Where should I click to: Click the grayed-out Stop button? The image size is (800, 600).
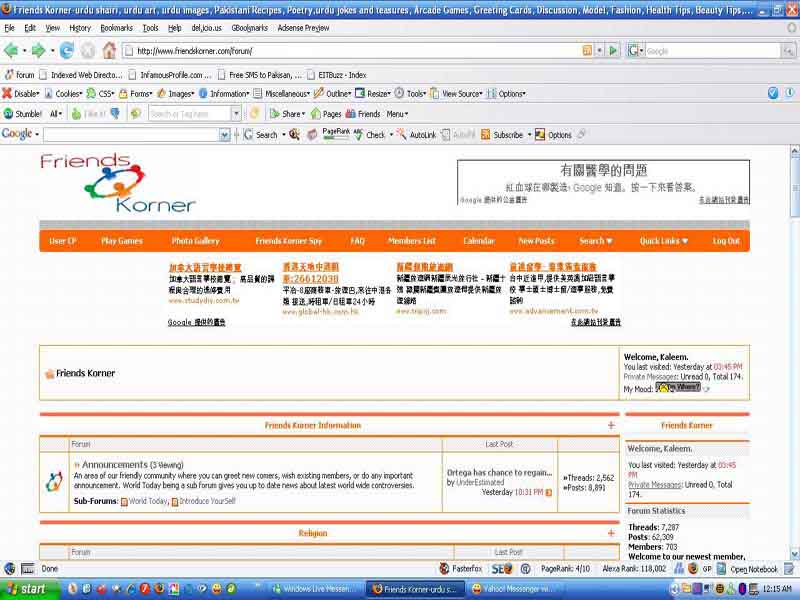pyautogui.click(x=88, y=51)
